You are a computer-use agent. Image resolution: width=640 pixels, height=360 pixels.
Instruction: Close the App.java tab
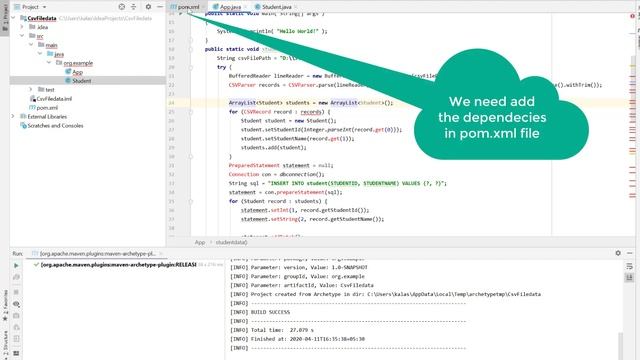tap(245, 7)
